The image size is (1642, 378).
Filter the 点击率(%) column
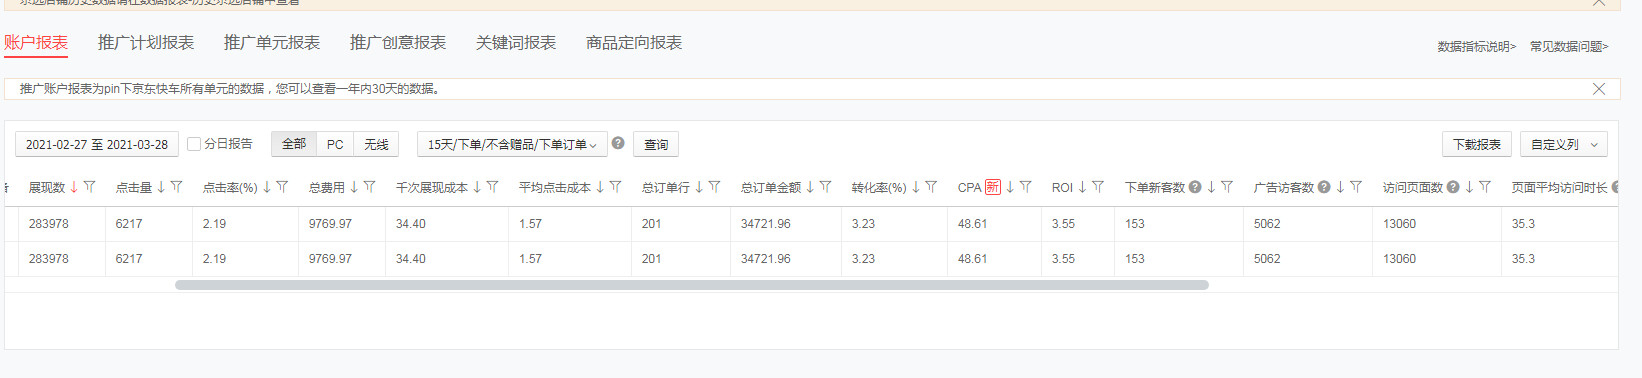click(x=283, y=187)
